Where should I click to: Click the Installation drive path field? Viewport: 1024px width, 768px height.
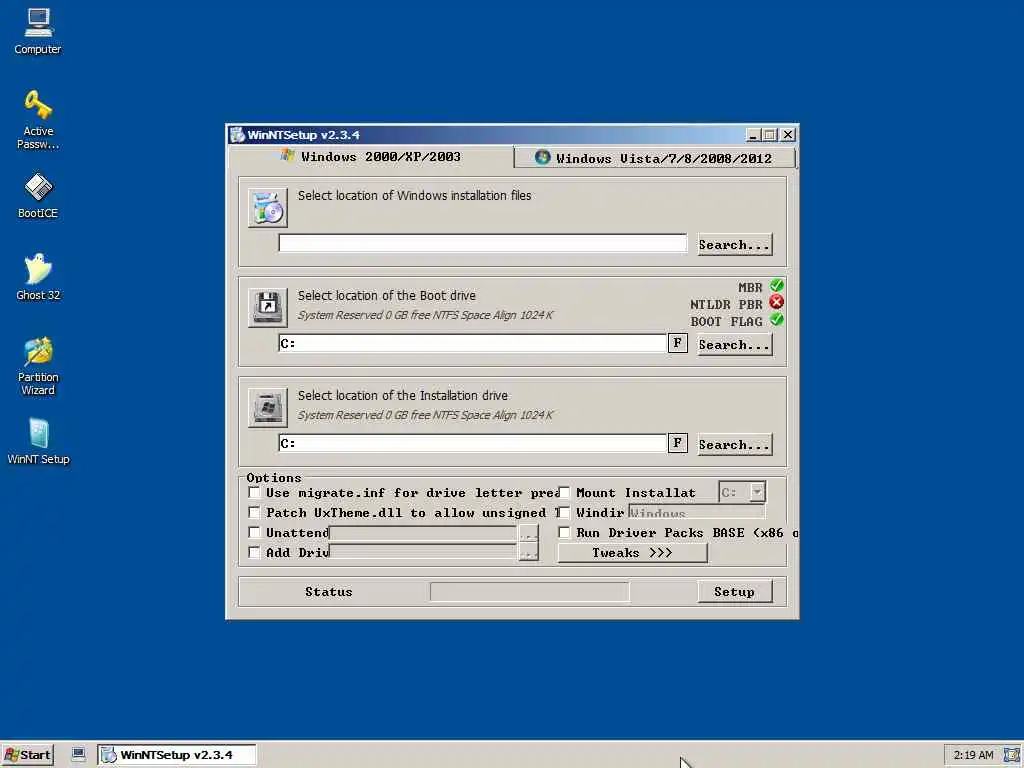(x=473, y=443)
